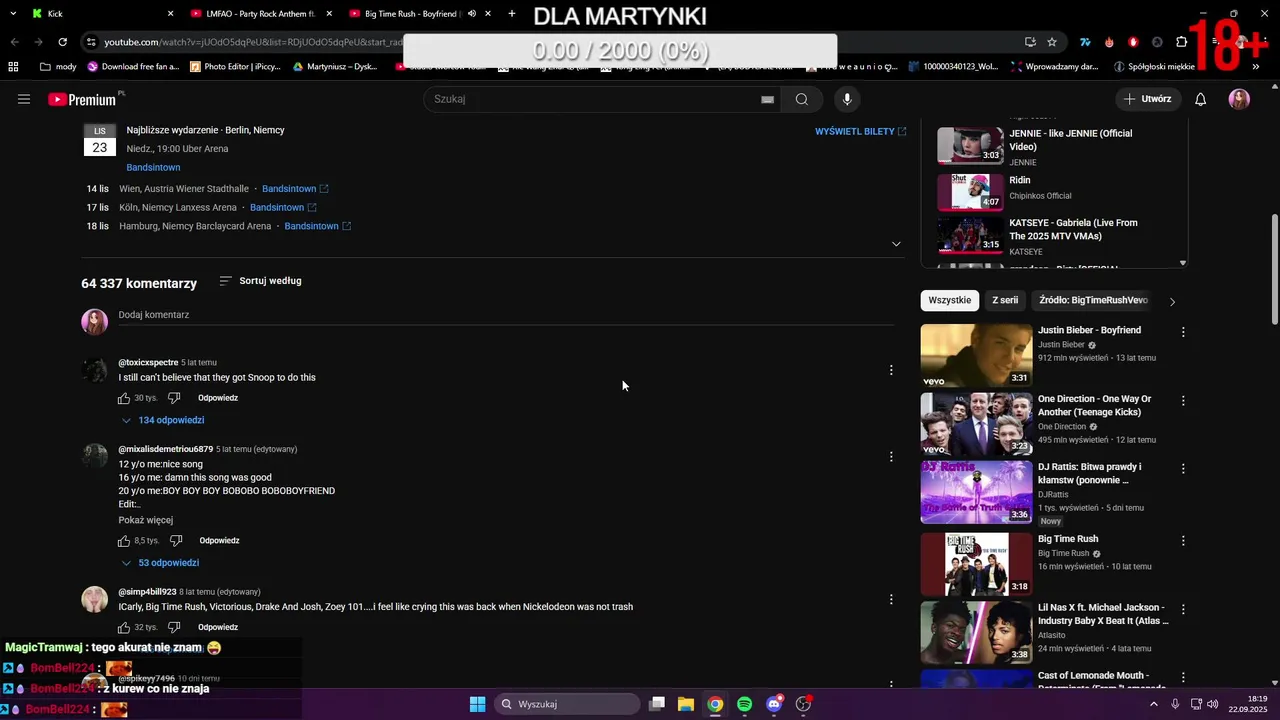
Task: Like the @mixalisdemetriou6879 comment
Action: 124,541
